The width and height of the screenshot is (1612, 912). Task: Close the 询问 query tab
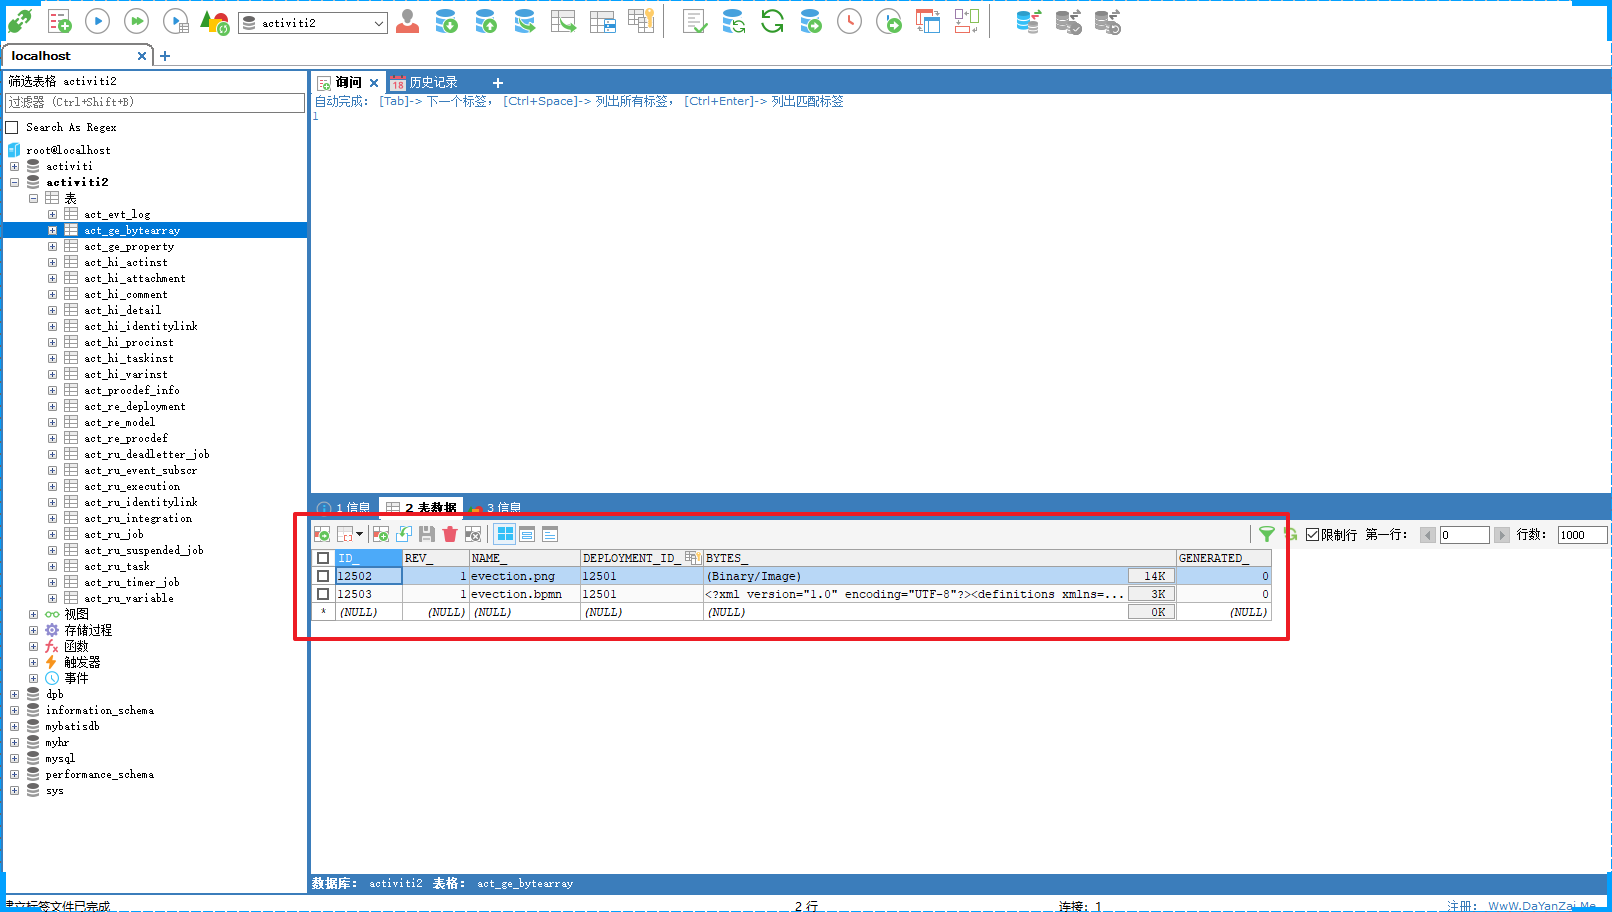[x=374, y=83]
